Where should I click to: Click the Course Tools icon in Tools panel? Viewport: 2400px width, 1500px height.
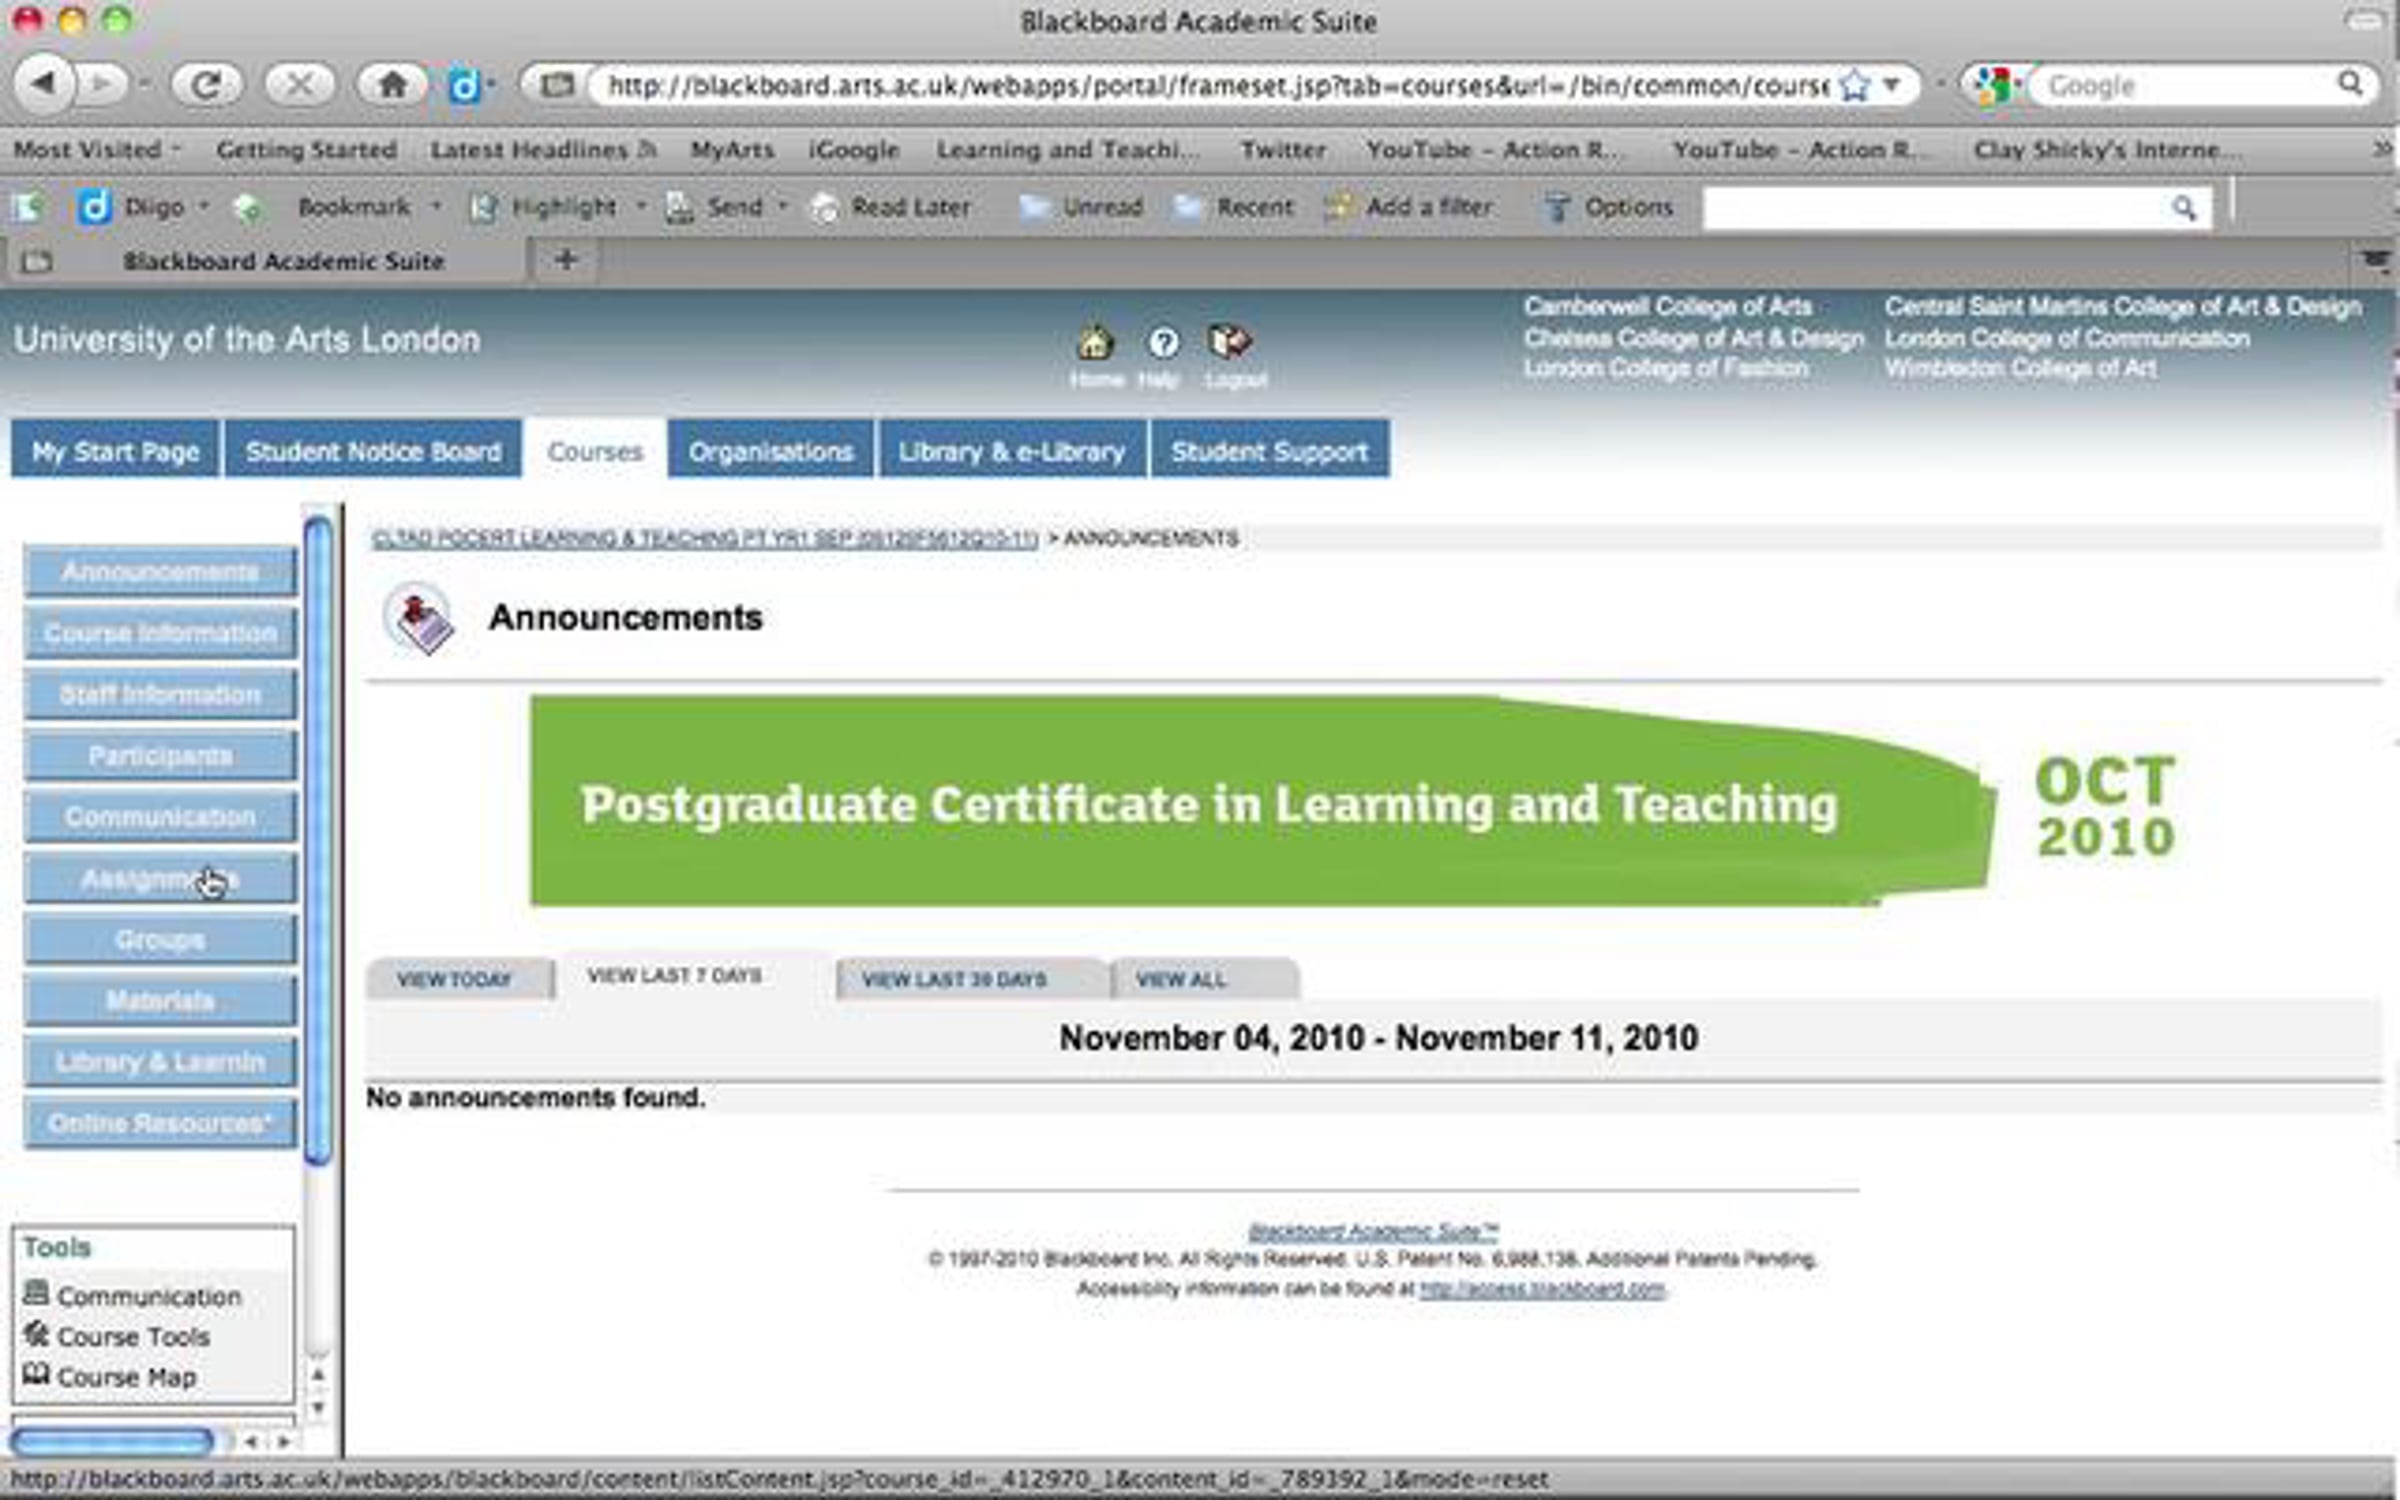(x=36, y=1333)
